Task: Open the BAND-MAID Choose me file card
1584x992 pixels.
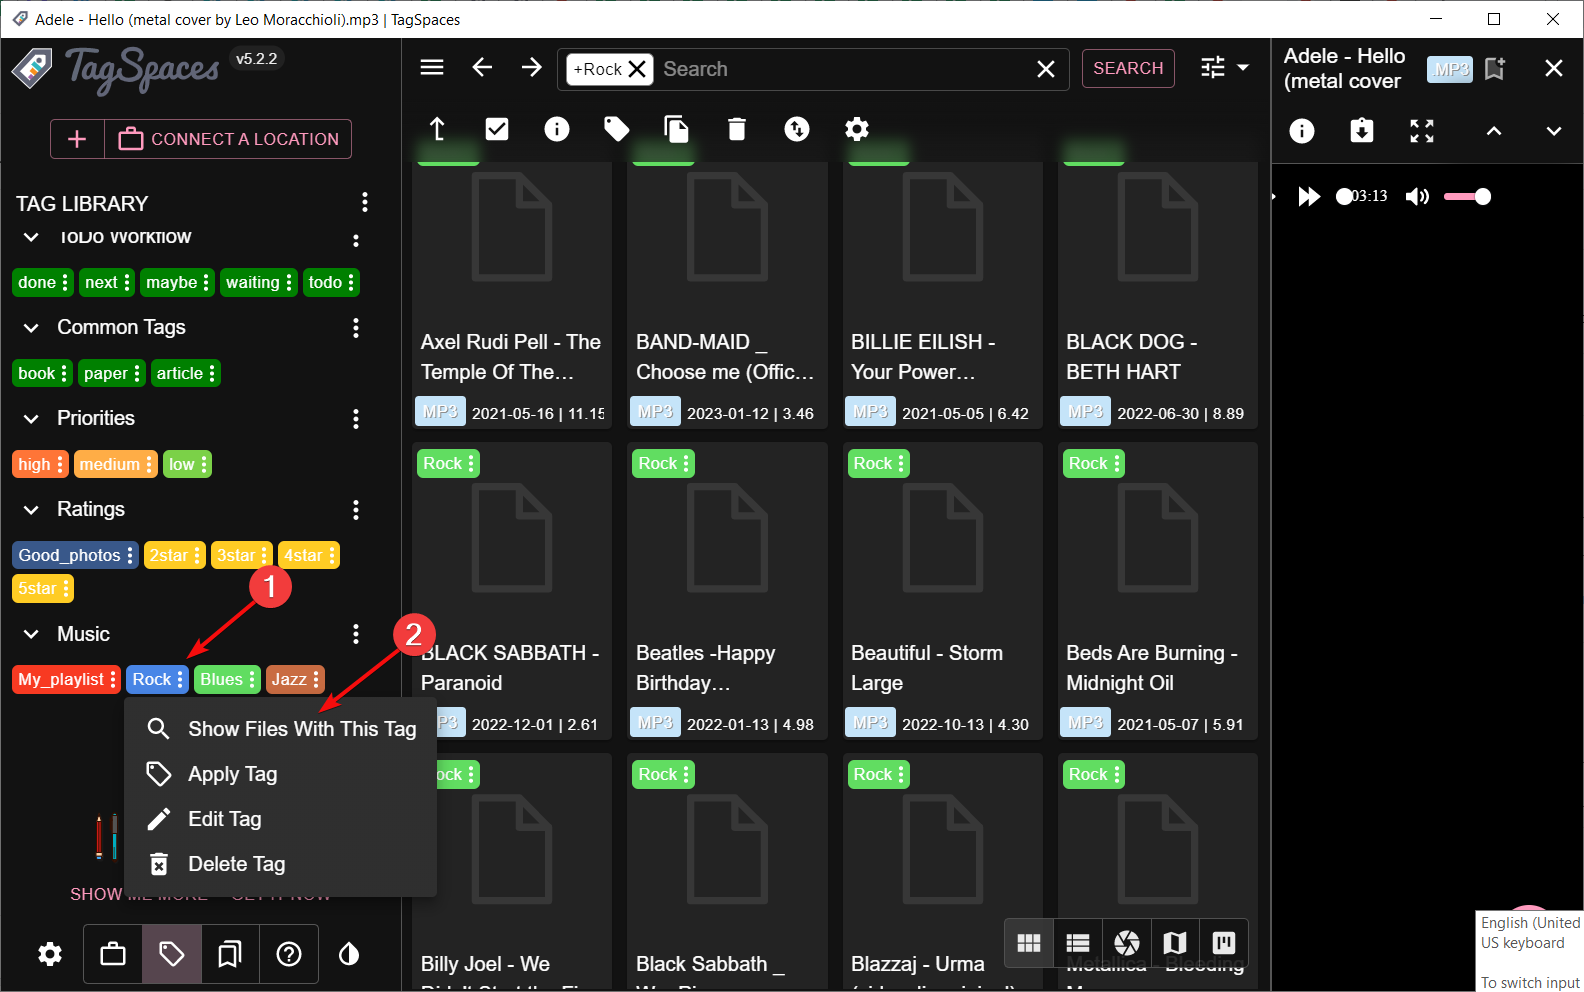Action: [727, 295]
